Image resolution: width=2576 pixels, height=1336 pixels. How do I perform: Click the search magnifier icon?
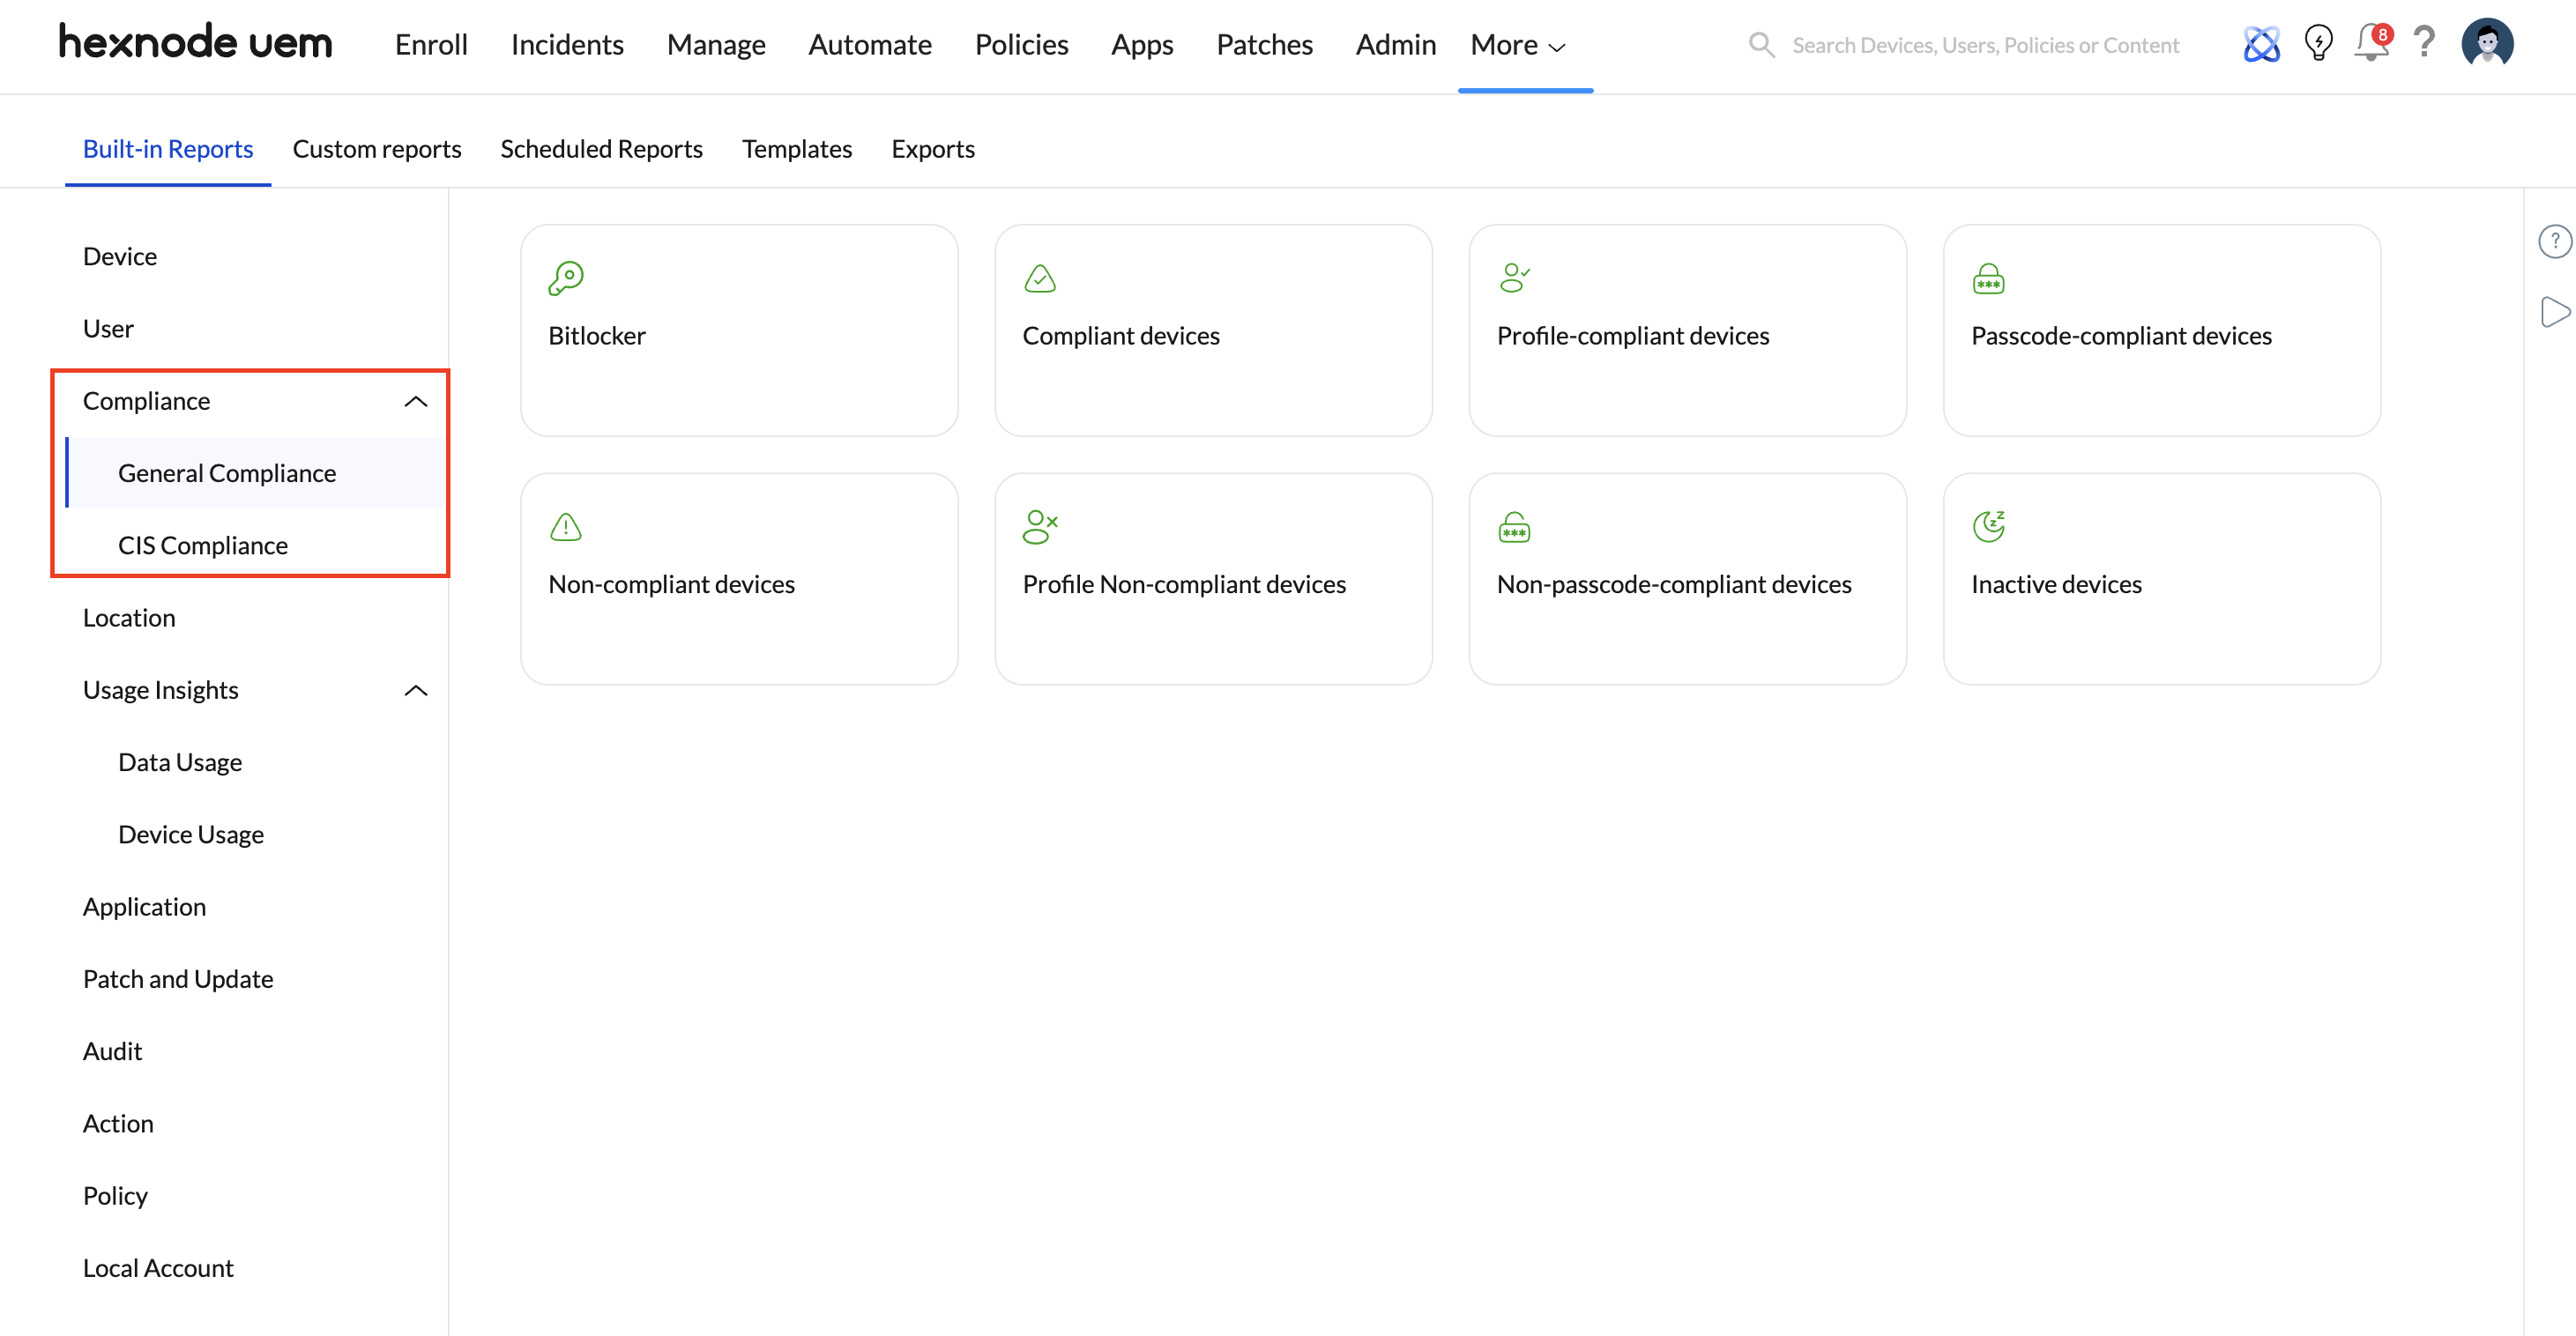tap(1761, 45)
